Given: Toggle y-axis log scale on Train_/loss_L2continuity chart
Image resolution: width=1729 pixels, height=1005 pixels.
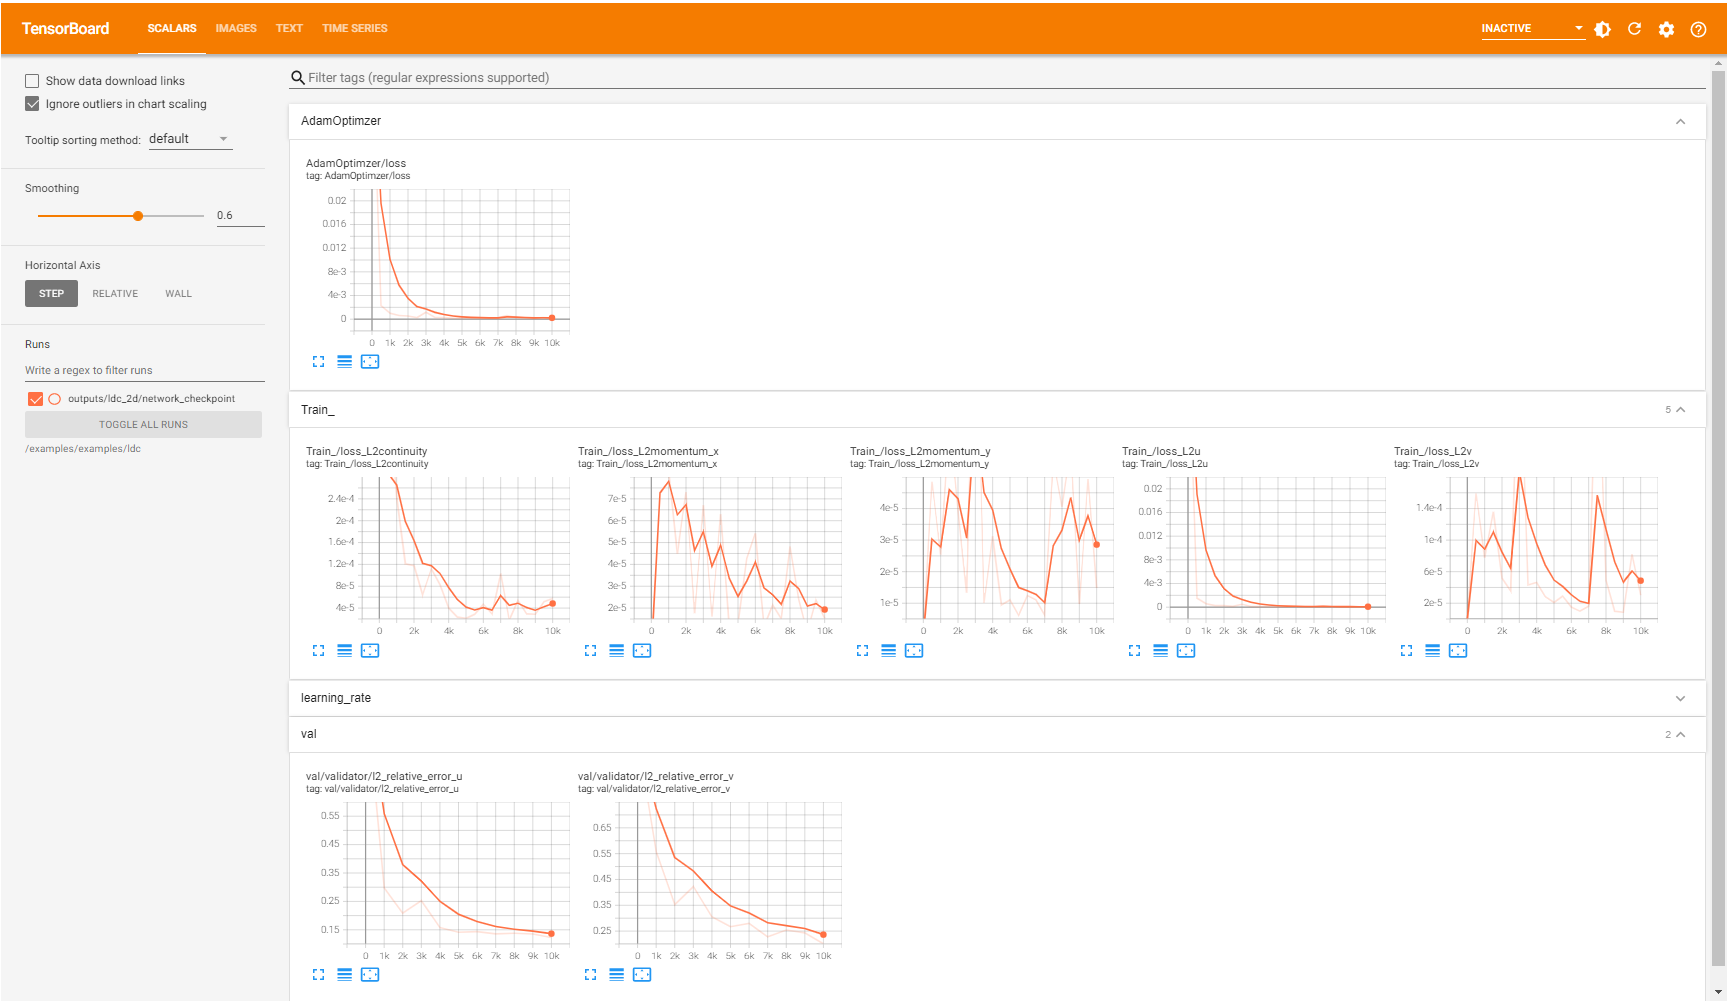Looking at the screenshot, I should (344, 650).
